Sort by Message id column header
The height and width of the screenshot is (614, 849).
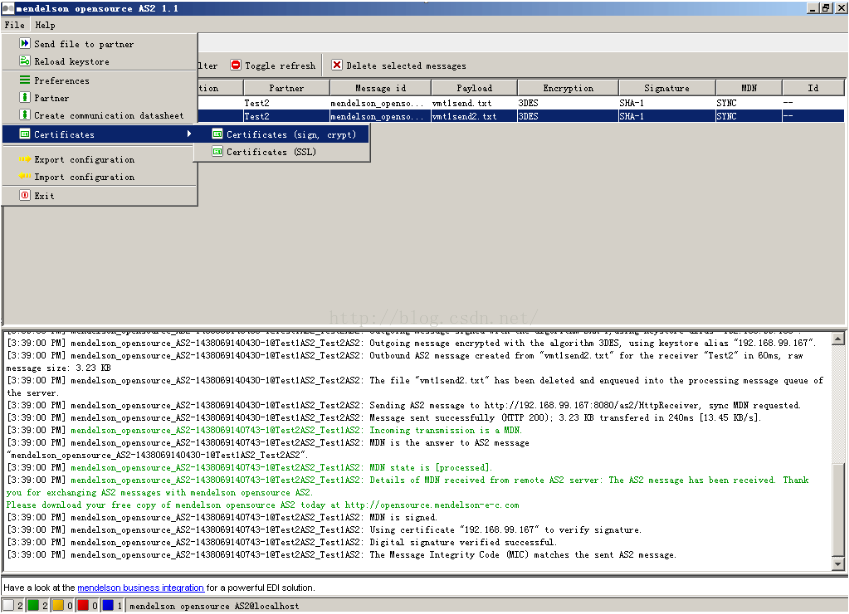[380, 88]
